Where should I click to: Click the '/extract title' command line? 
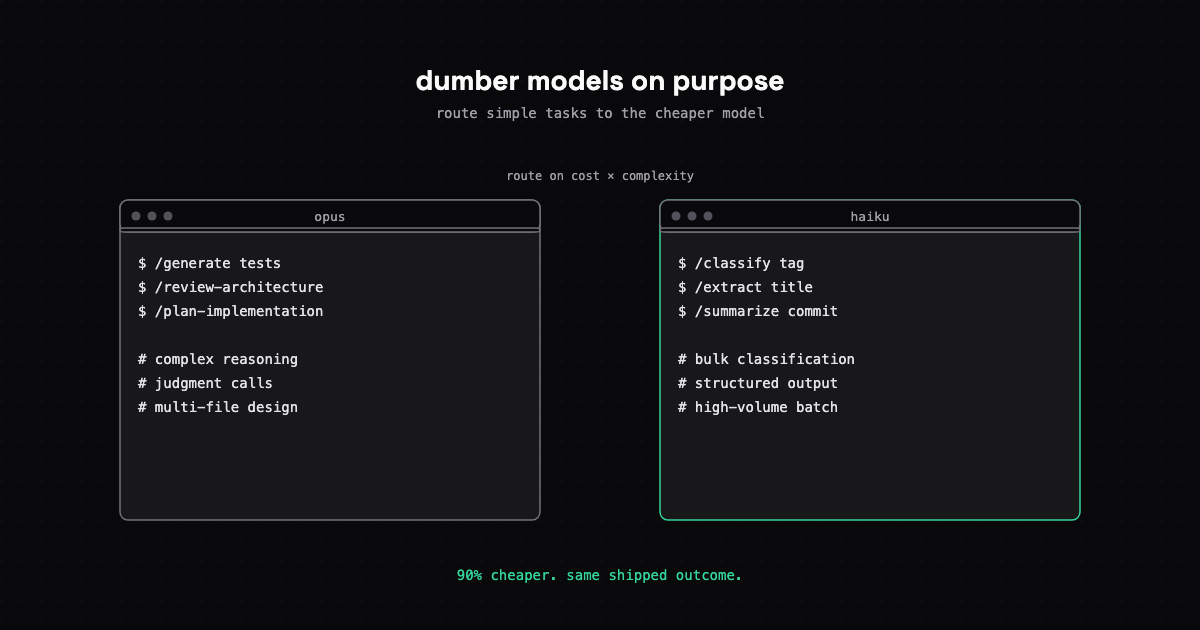[x=745, y=287]
